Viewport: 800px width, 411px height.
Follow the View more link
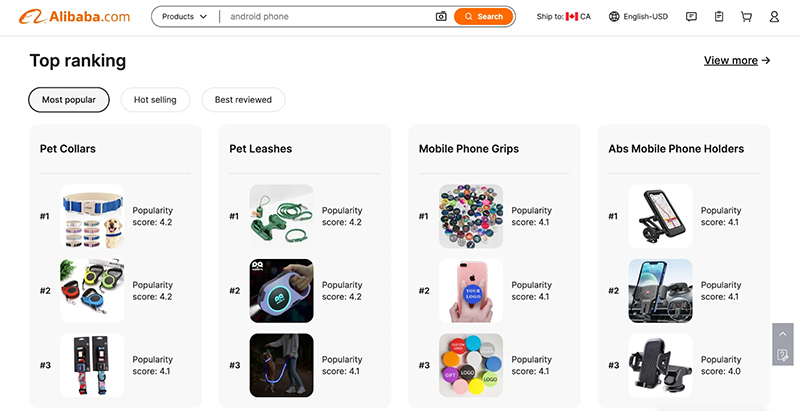click(x=737, y=60)
